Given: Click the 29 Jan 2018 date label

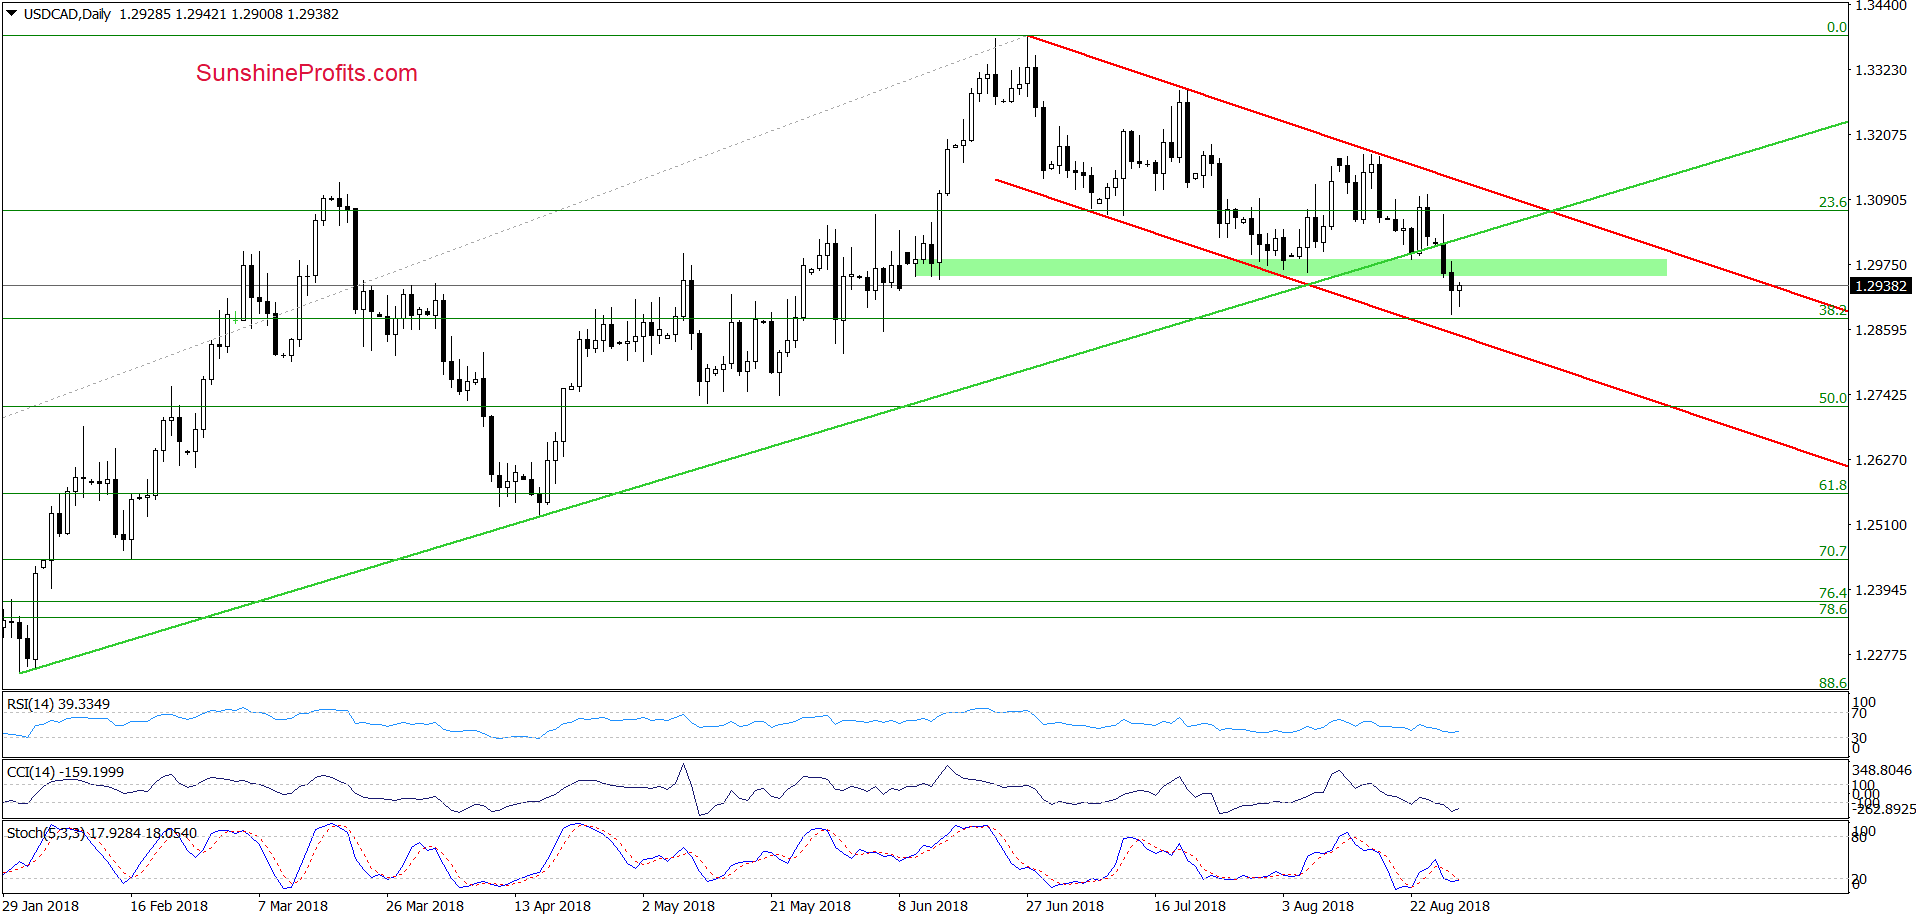Looking at the screenshot, I should click(41, 906).
